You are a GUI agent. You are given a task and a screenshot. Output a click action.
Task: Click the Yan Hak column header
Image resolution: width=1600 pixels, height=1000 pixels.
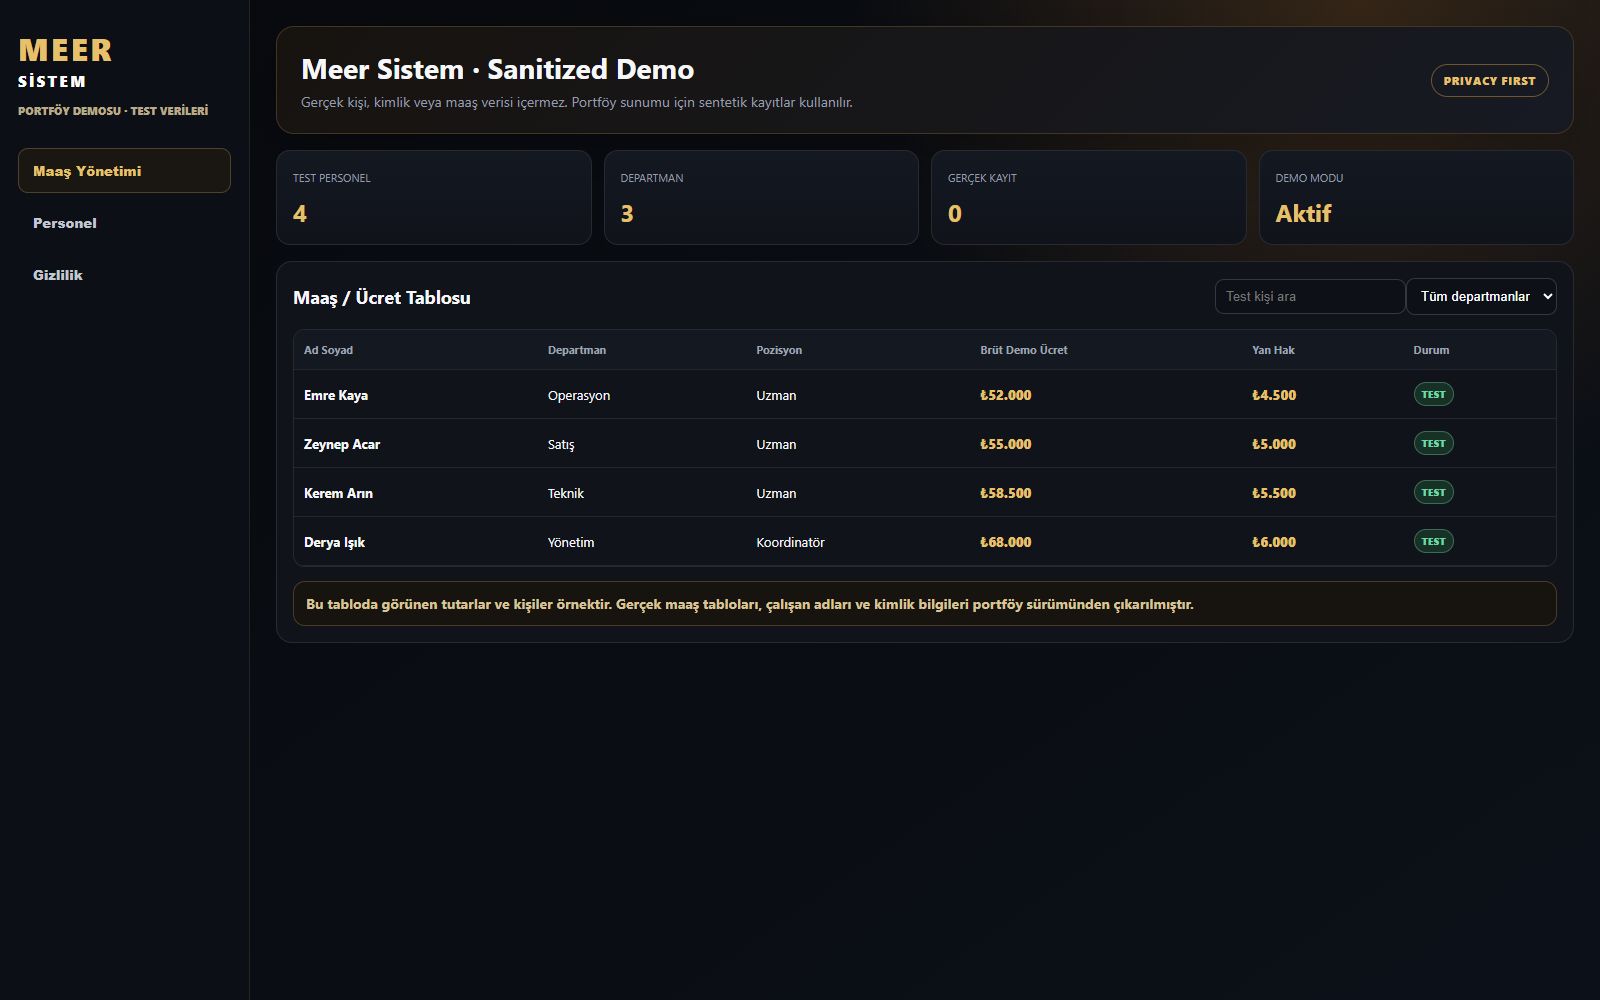coord(1273,350)
